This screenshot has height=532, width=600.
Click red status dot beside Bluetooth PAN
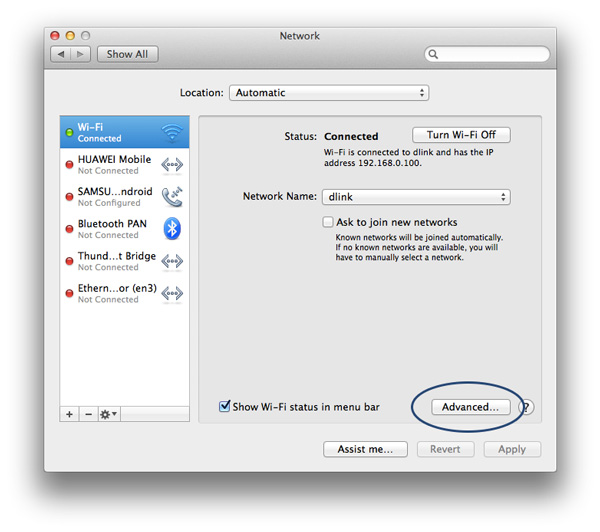pos(69,229)
